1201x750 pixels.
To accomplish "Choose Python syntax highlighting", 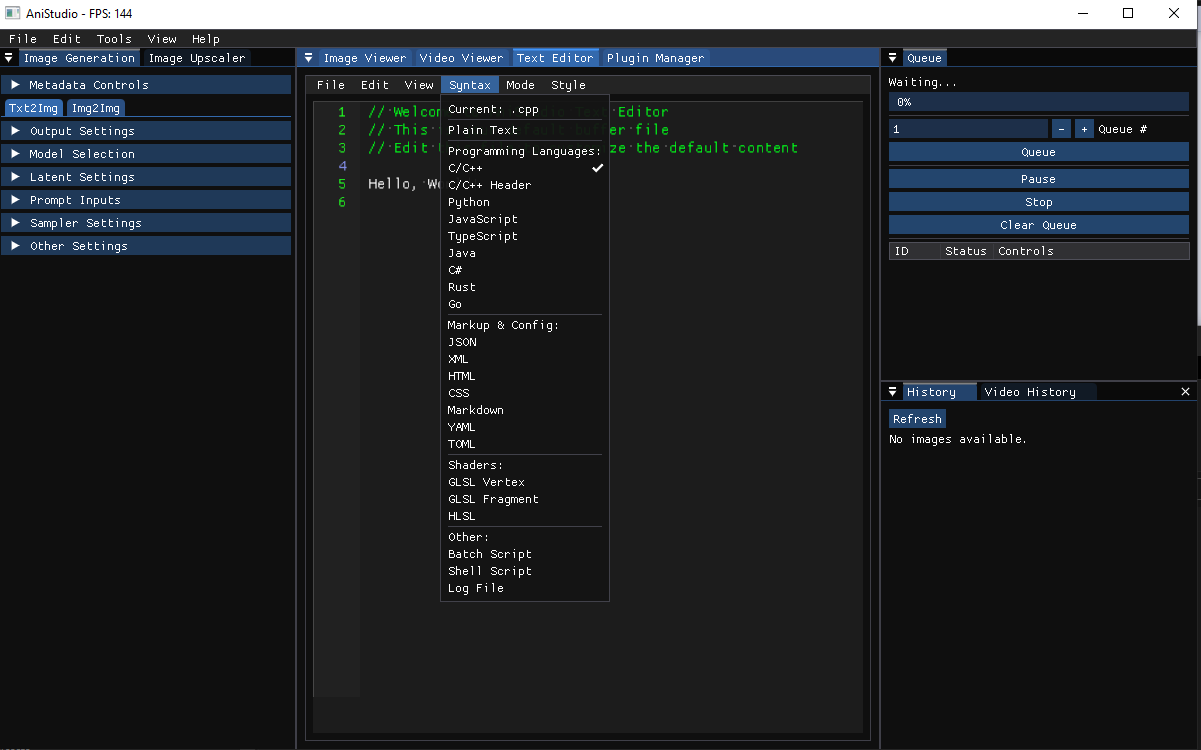I will coord(525,202).
